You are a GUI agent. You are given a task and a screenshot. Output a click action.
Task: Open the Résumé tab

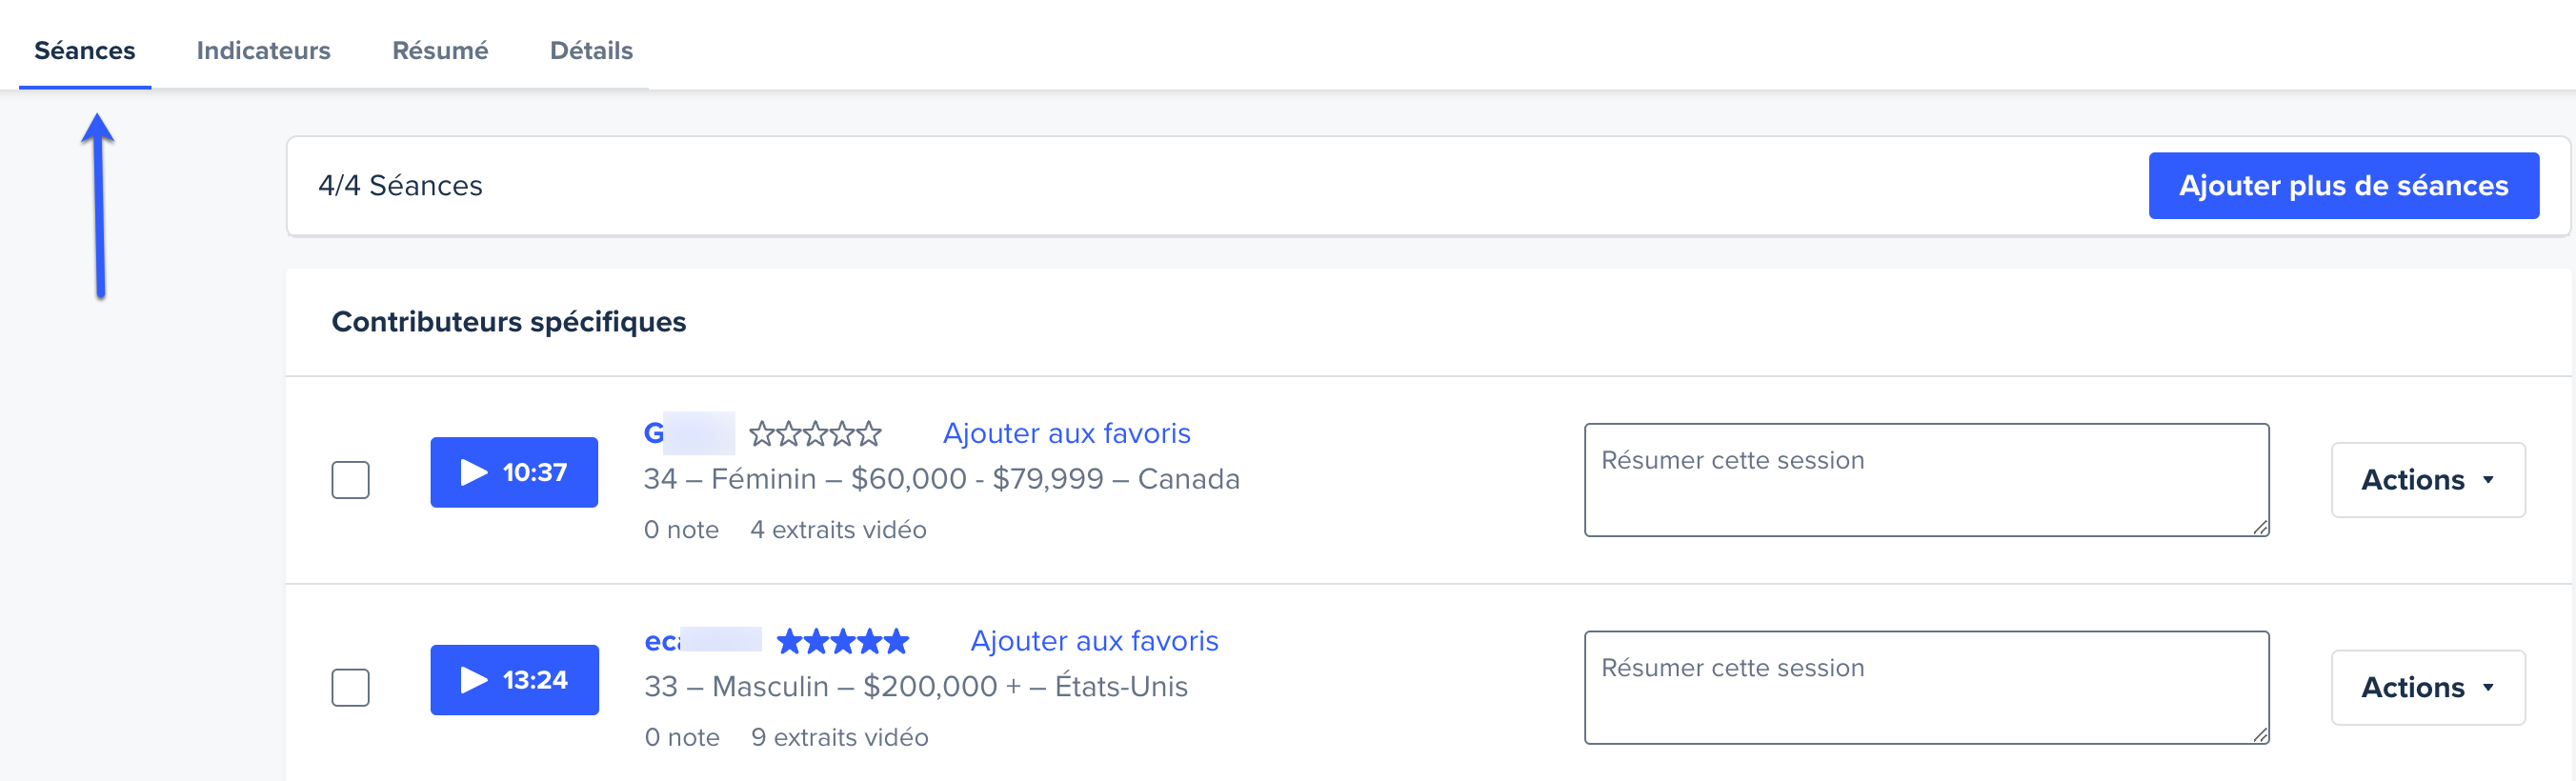click(440, 50)
